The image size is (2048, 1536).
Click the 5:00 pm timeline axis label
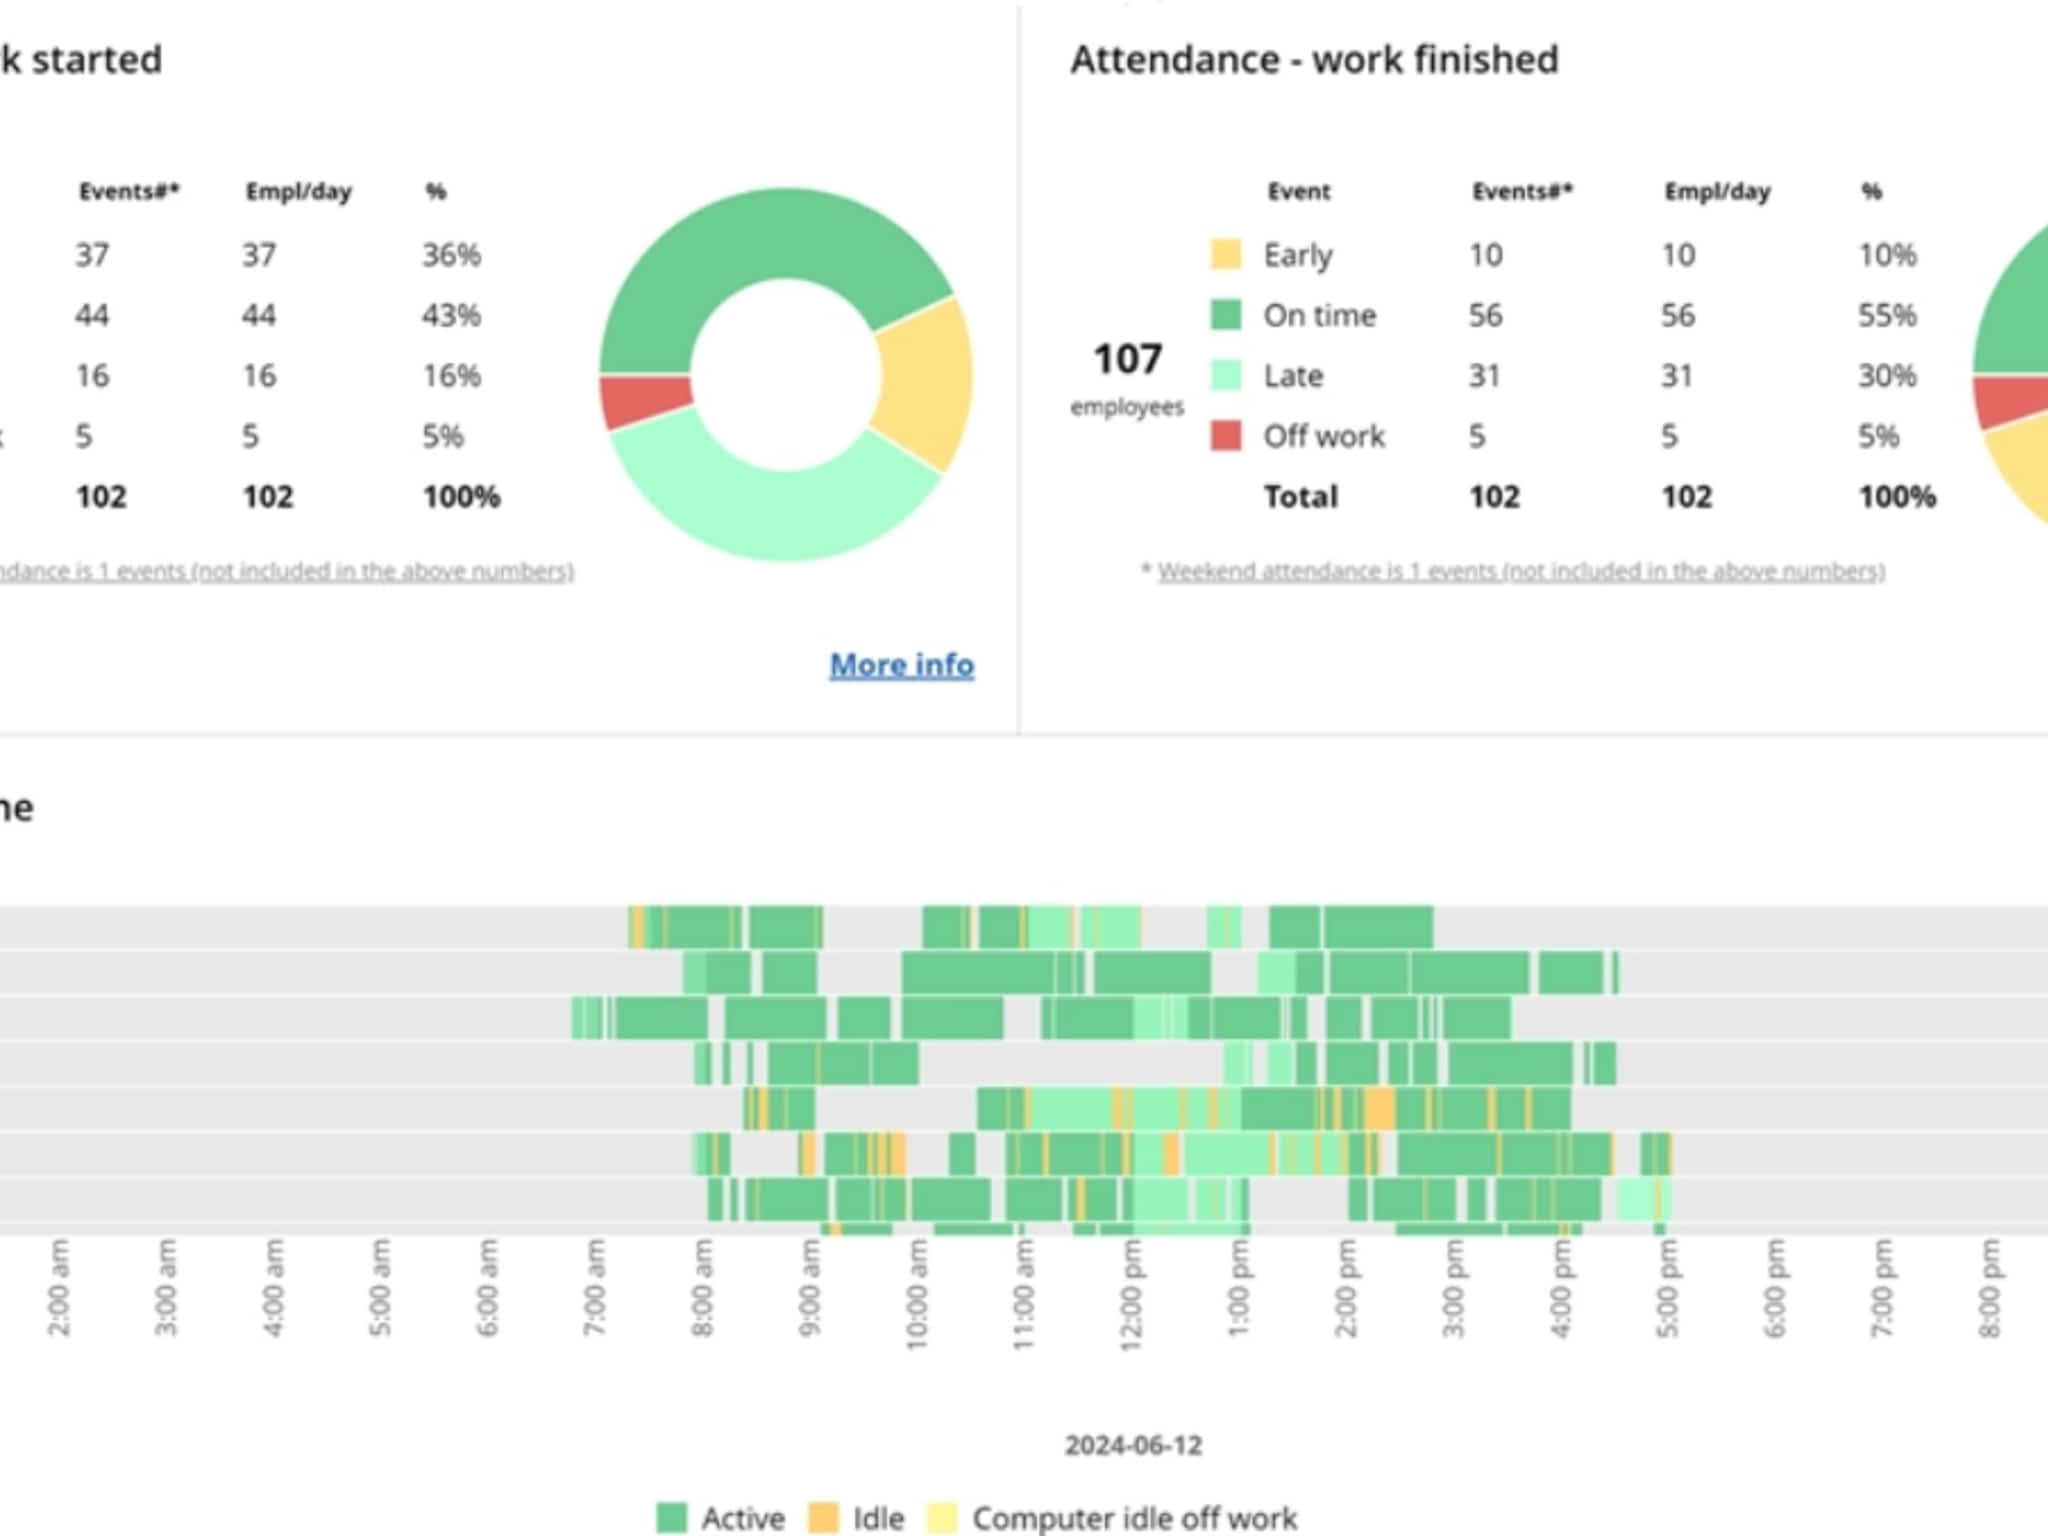click(1665, 1288)
